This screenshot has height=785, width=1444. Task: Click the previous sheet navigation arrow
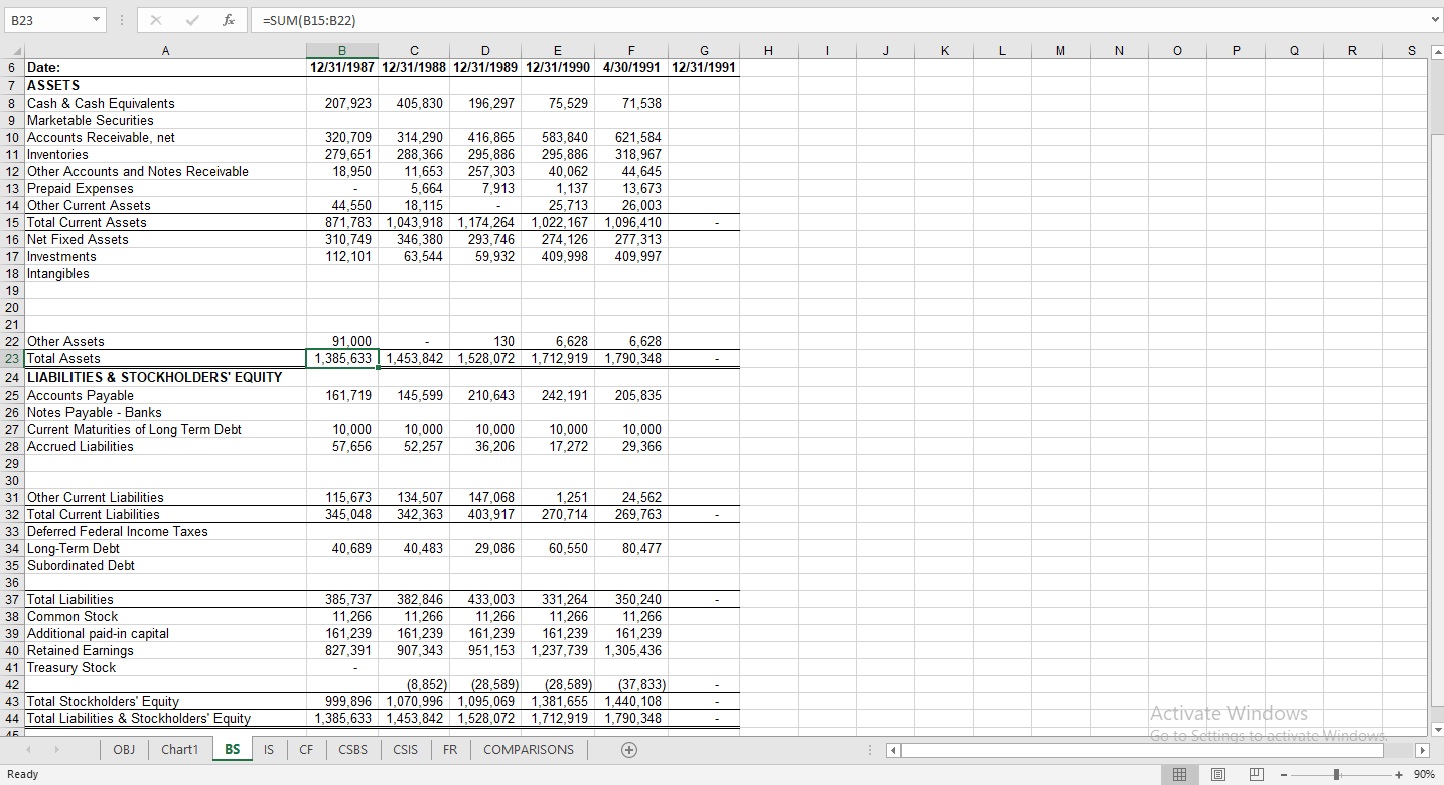click(27, 749)
